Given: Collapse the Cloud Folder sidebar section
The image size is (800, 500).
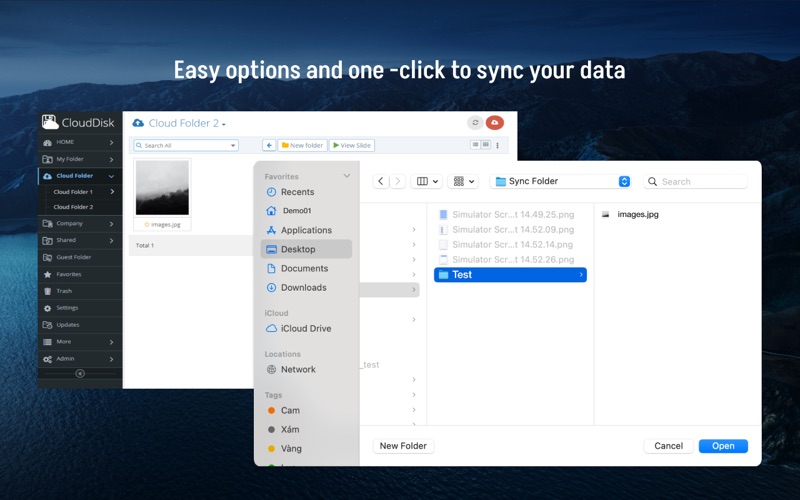Looking at the screenshot, I should [x=111, y=176].
